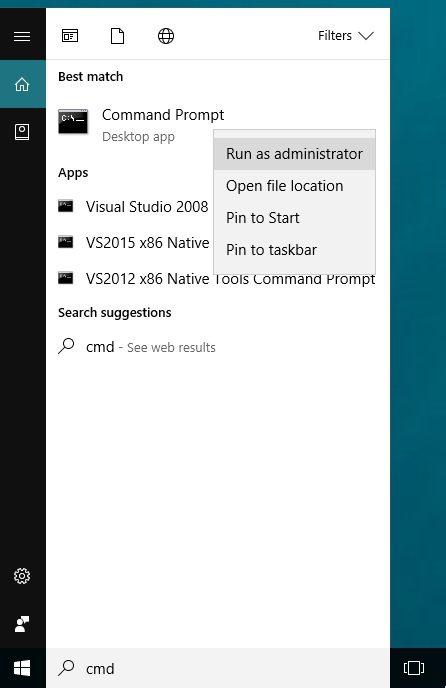The width and height of the screenshot is (446, 688).
Task: Open Visual Studio 2008 command prompt result
Action: 130,207
